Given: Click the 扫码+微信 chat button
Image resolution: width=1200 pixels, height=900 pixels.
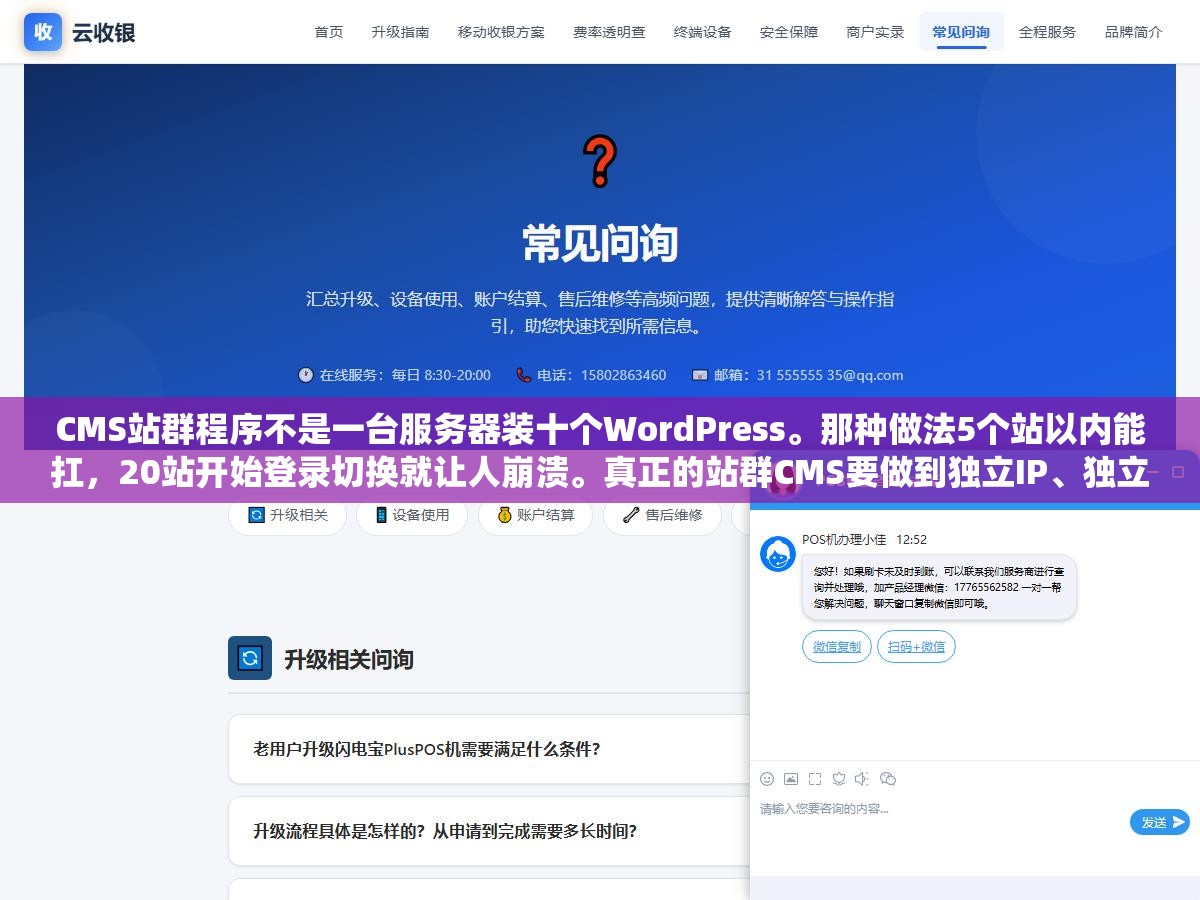Looking at the screenshot, I should click(916, 647).
